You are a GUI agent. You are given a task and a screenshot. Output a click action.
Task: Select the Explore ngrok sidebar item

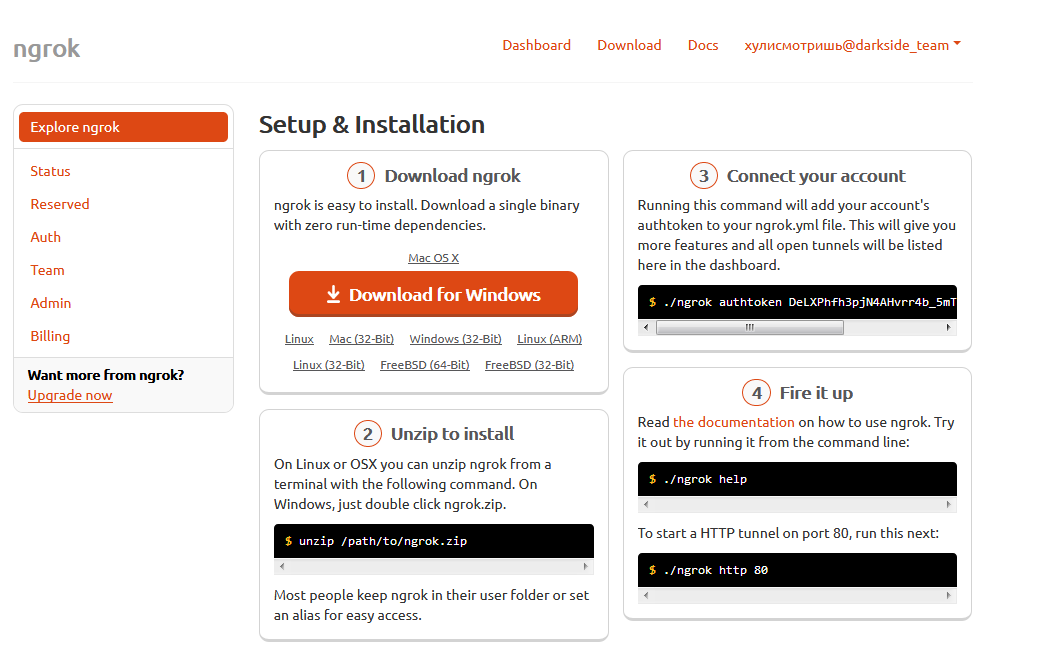[x=123, y=127]
